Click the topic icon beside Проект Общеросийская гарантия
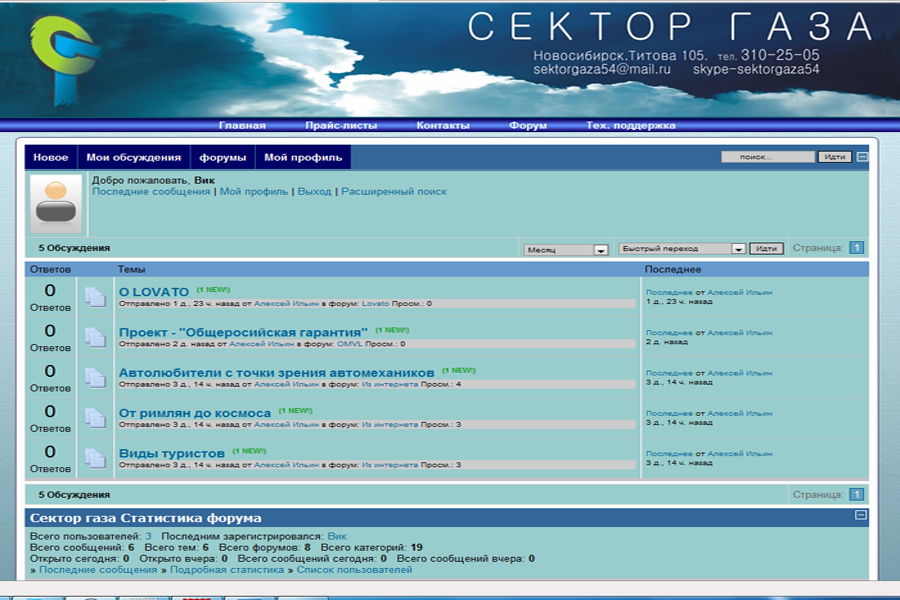Image resolution: width=900 pixels, height=600 pixels. coord(95,338)
